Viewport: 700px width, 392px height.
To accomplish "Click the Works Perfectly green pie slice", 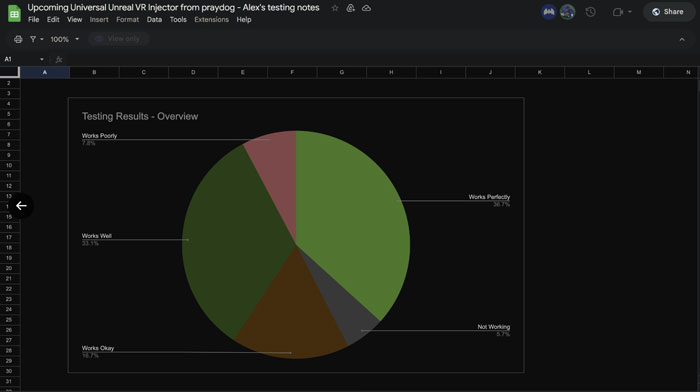I will click(x=353, y=214).
